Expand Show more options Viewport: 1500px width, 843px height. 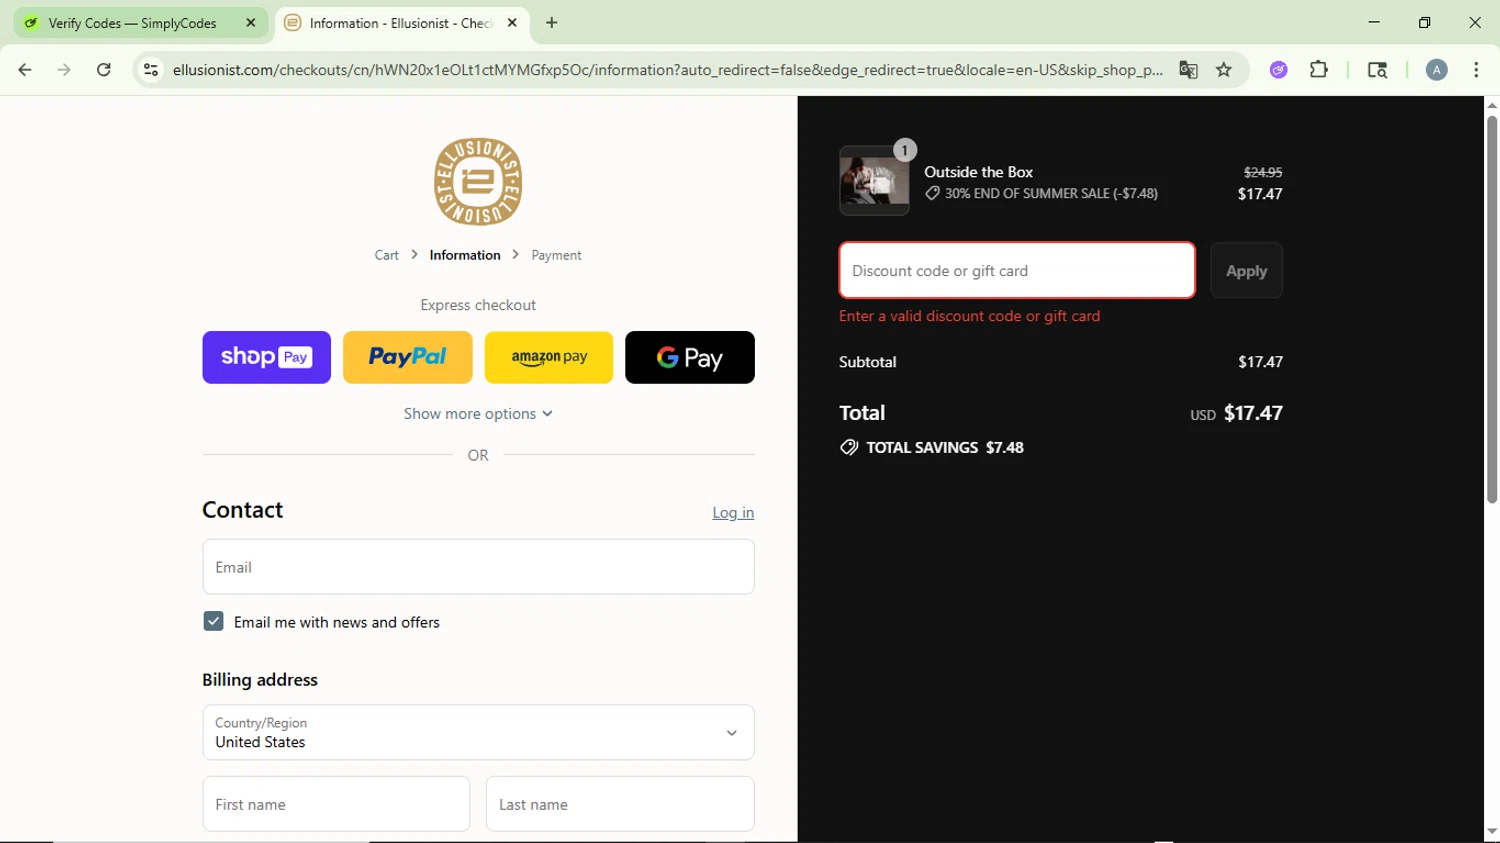(x=478, y=414)
